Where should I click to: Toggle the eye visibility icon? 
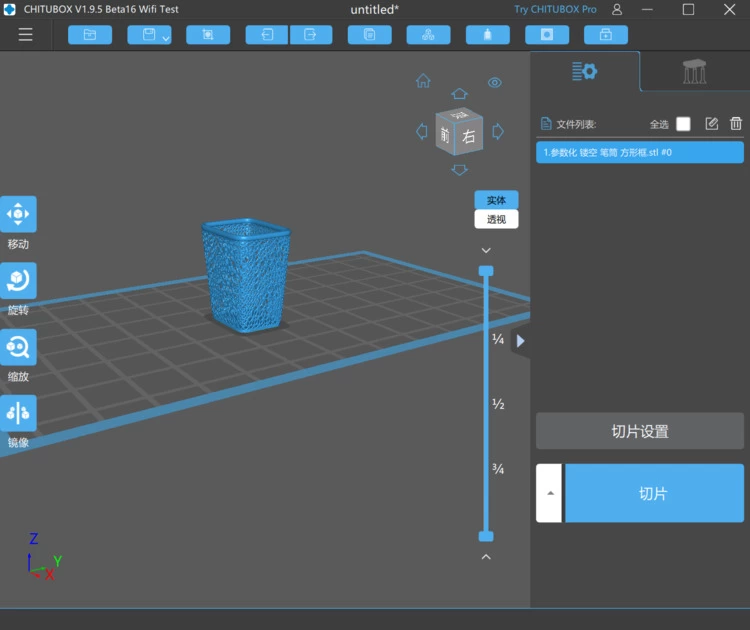pos(494,82)
